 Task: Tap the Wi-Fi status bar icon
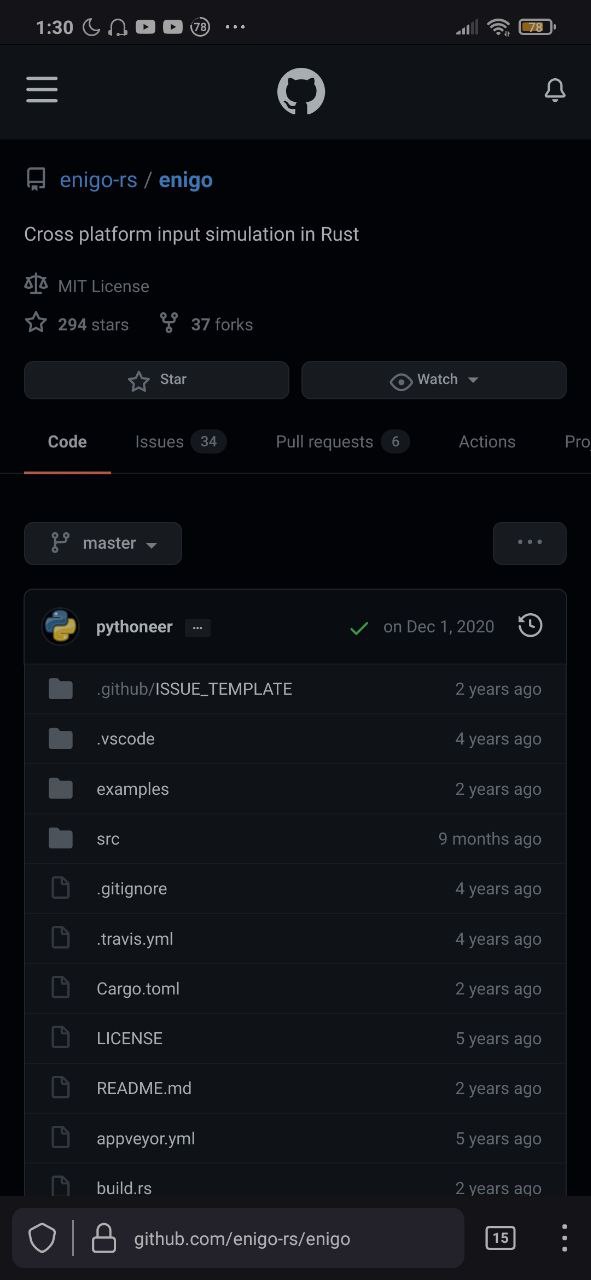(x=499, y=27)
